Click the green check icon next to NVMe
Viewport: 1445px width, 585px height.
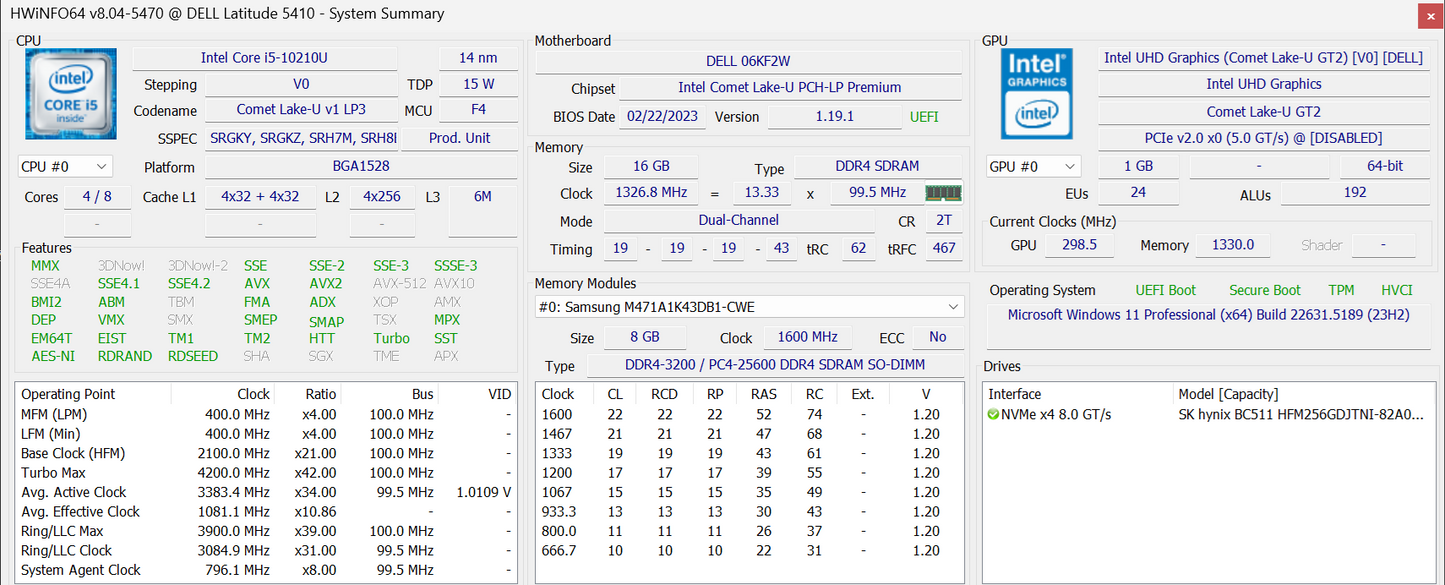click(x=993, y=414)
